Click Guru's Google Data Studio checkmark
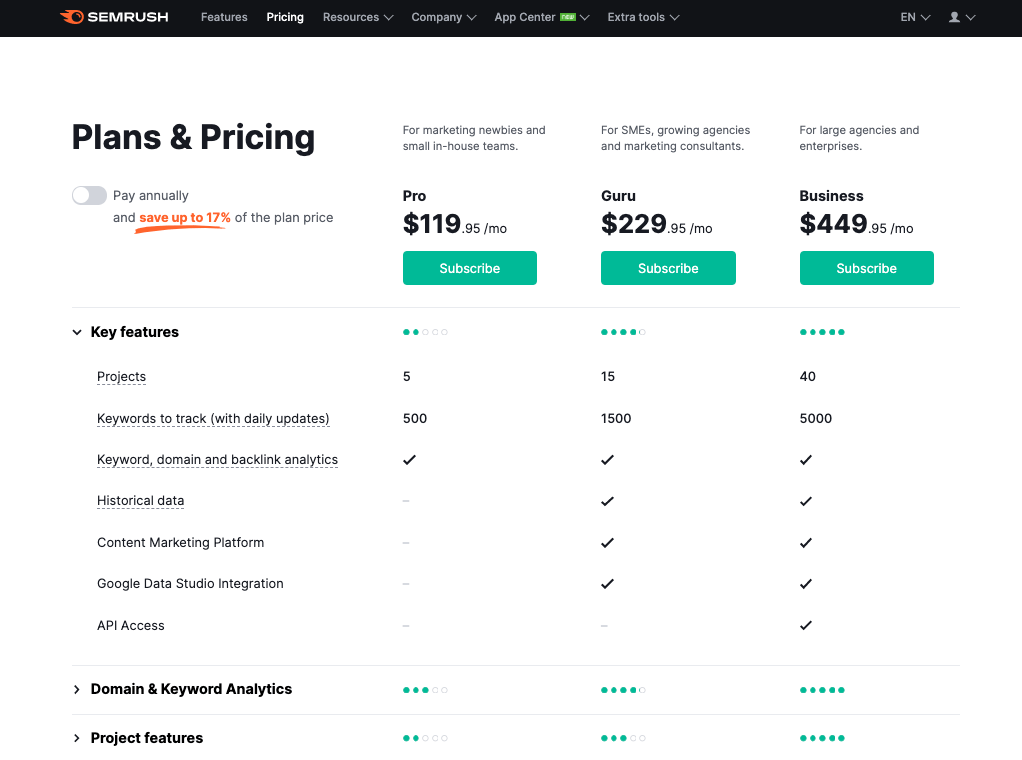The height and width of the screenshot is (760, 1022). coord(607,583)
